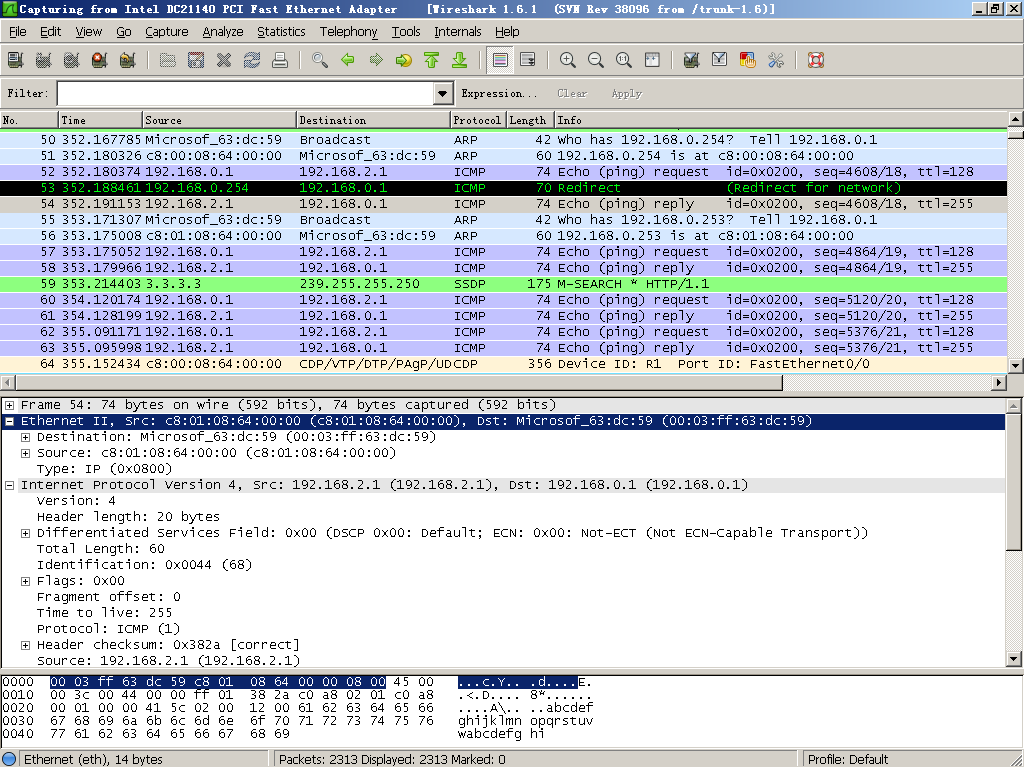Image resolution: width=1024 pixels, height=768 pixels.
Task: Toggle packet list colorization icon
Action: coord(500,60)
